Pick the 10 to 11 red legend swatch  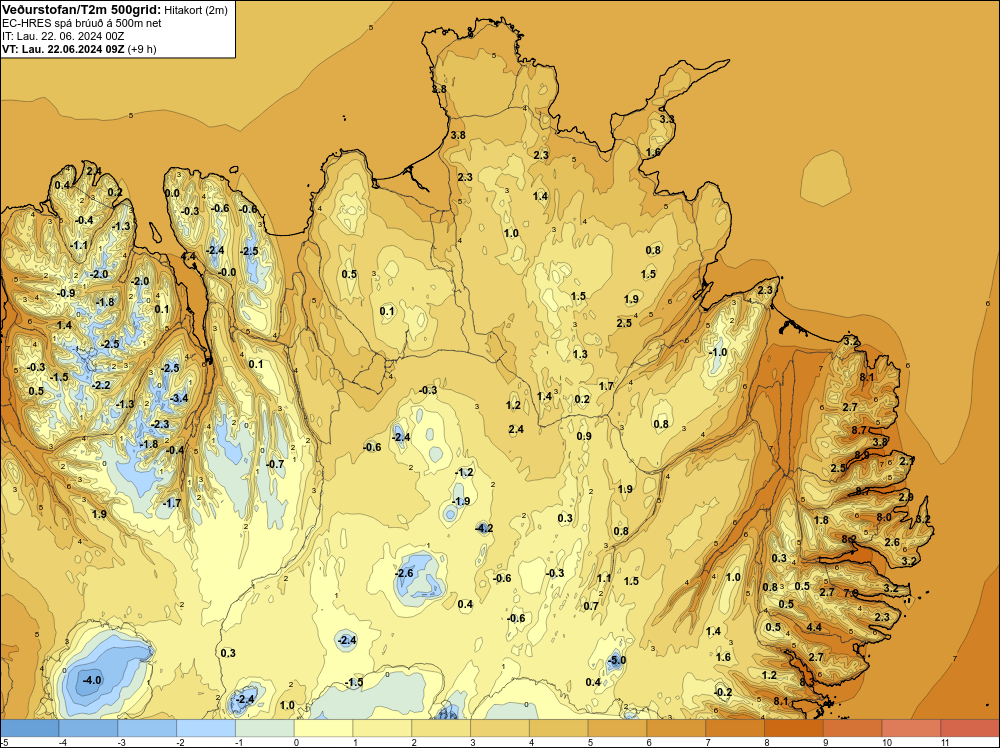point(911,728)
